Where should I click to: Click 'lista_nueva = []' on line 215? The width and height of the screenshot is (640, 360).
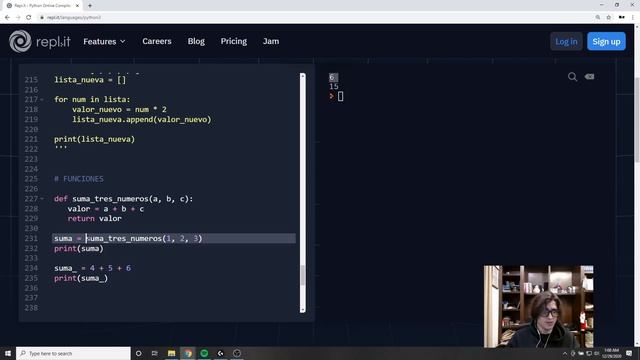[x=90, y=80]
